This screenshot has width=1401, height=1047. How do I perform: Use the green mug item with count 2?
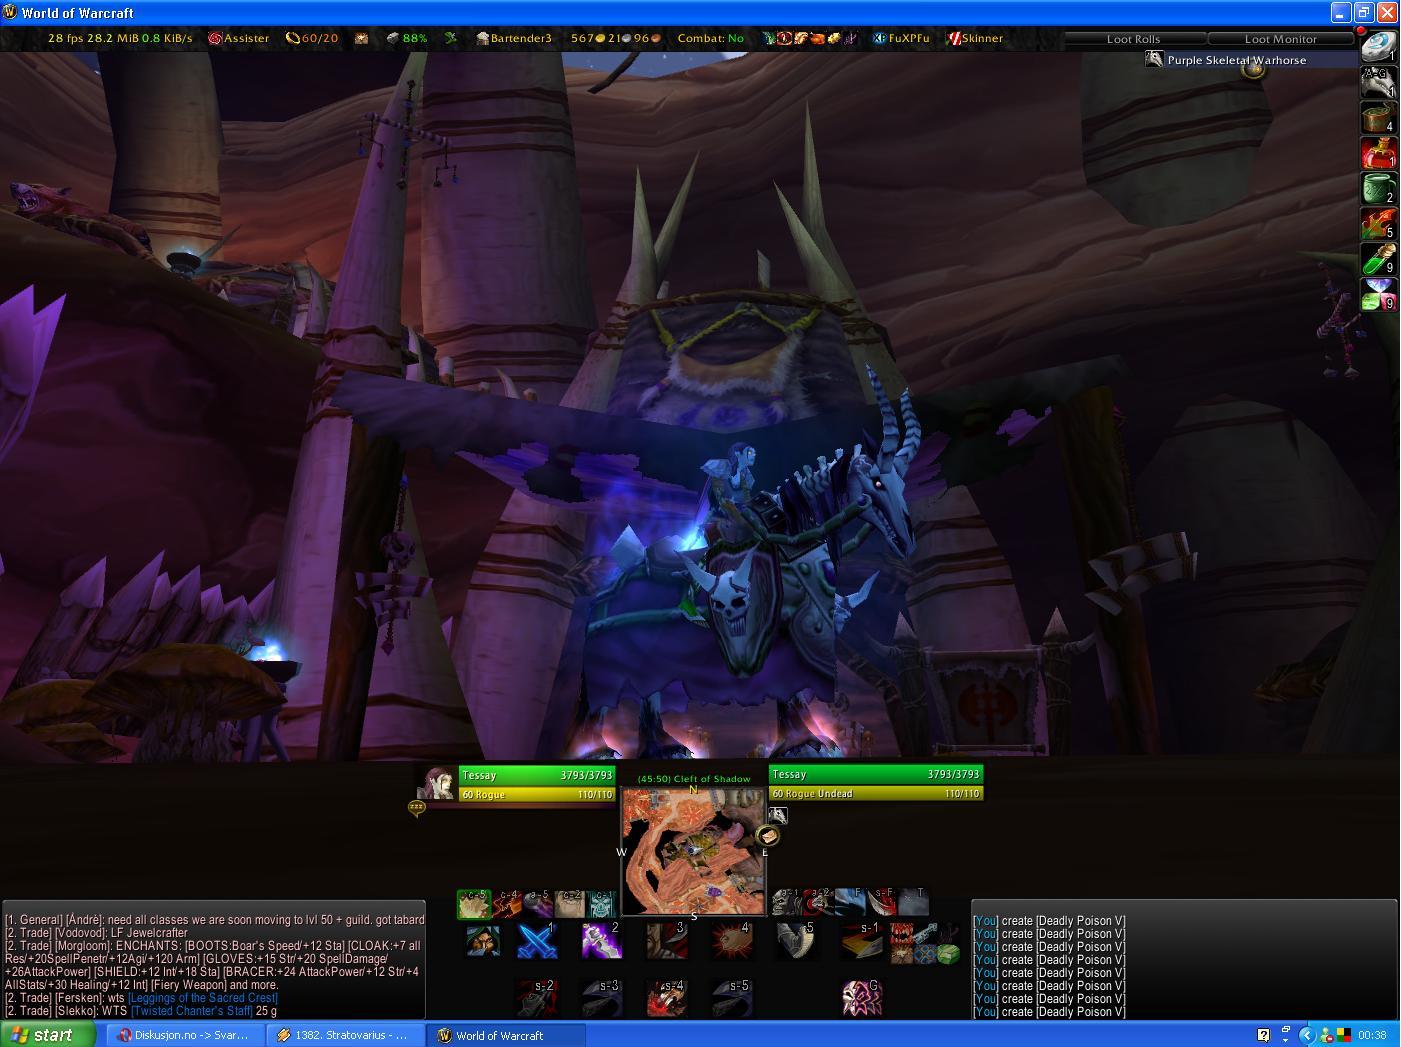point(1379,188)
